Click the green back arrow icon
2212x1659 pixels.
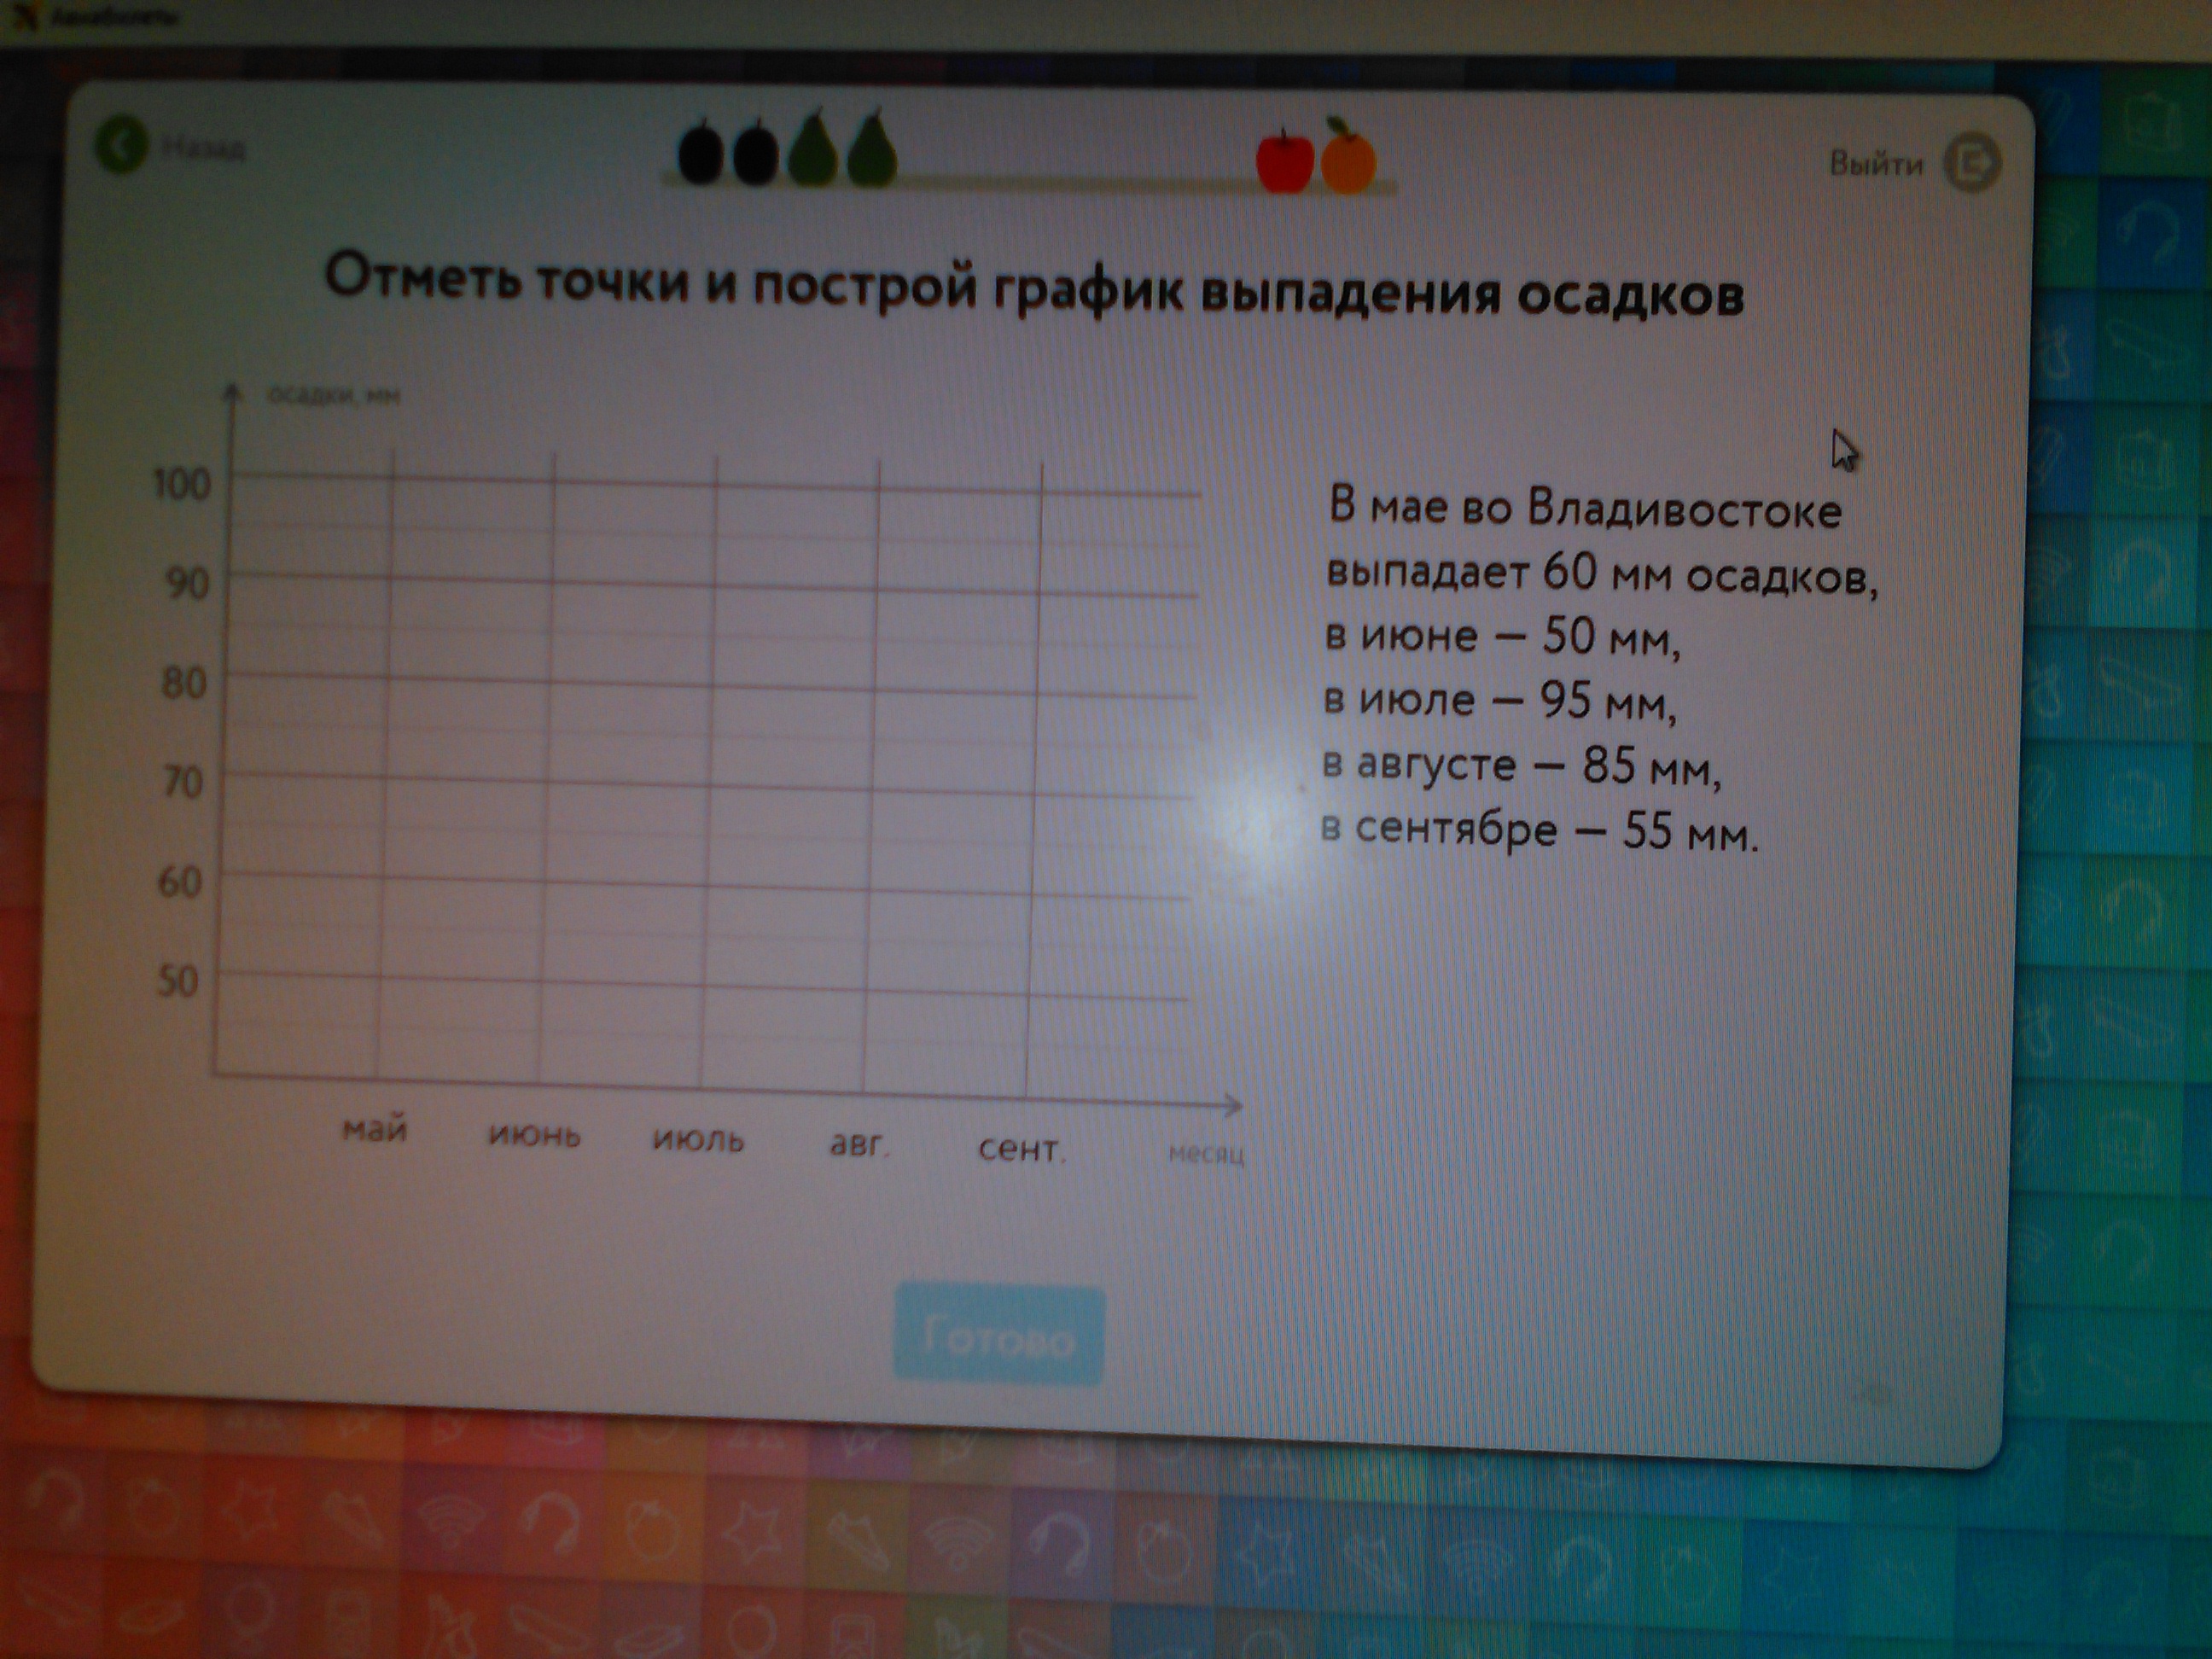(121, 146)
